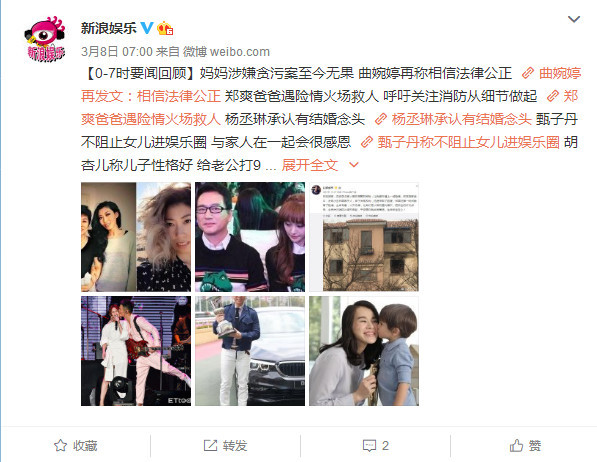Open comments via speech bubble icon
Viewport: 597px width, 462px height.
tap(369, 446)
